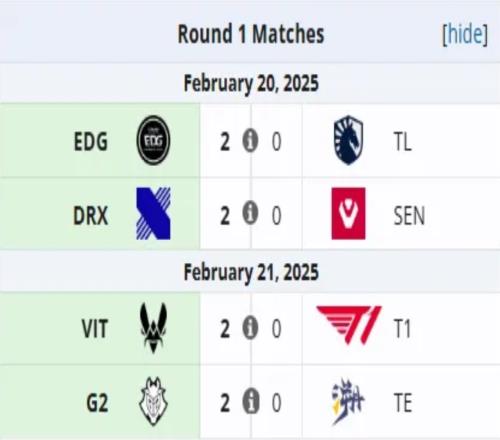Click the G2 samurai logo
Image resolution: width=500 pixels, height=440 pixels.
(x=153, y=402)
